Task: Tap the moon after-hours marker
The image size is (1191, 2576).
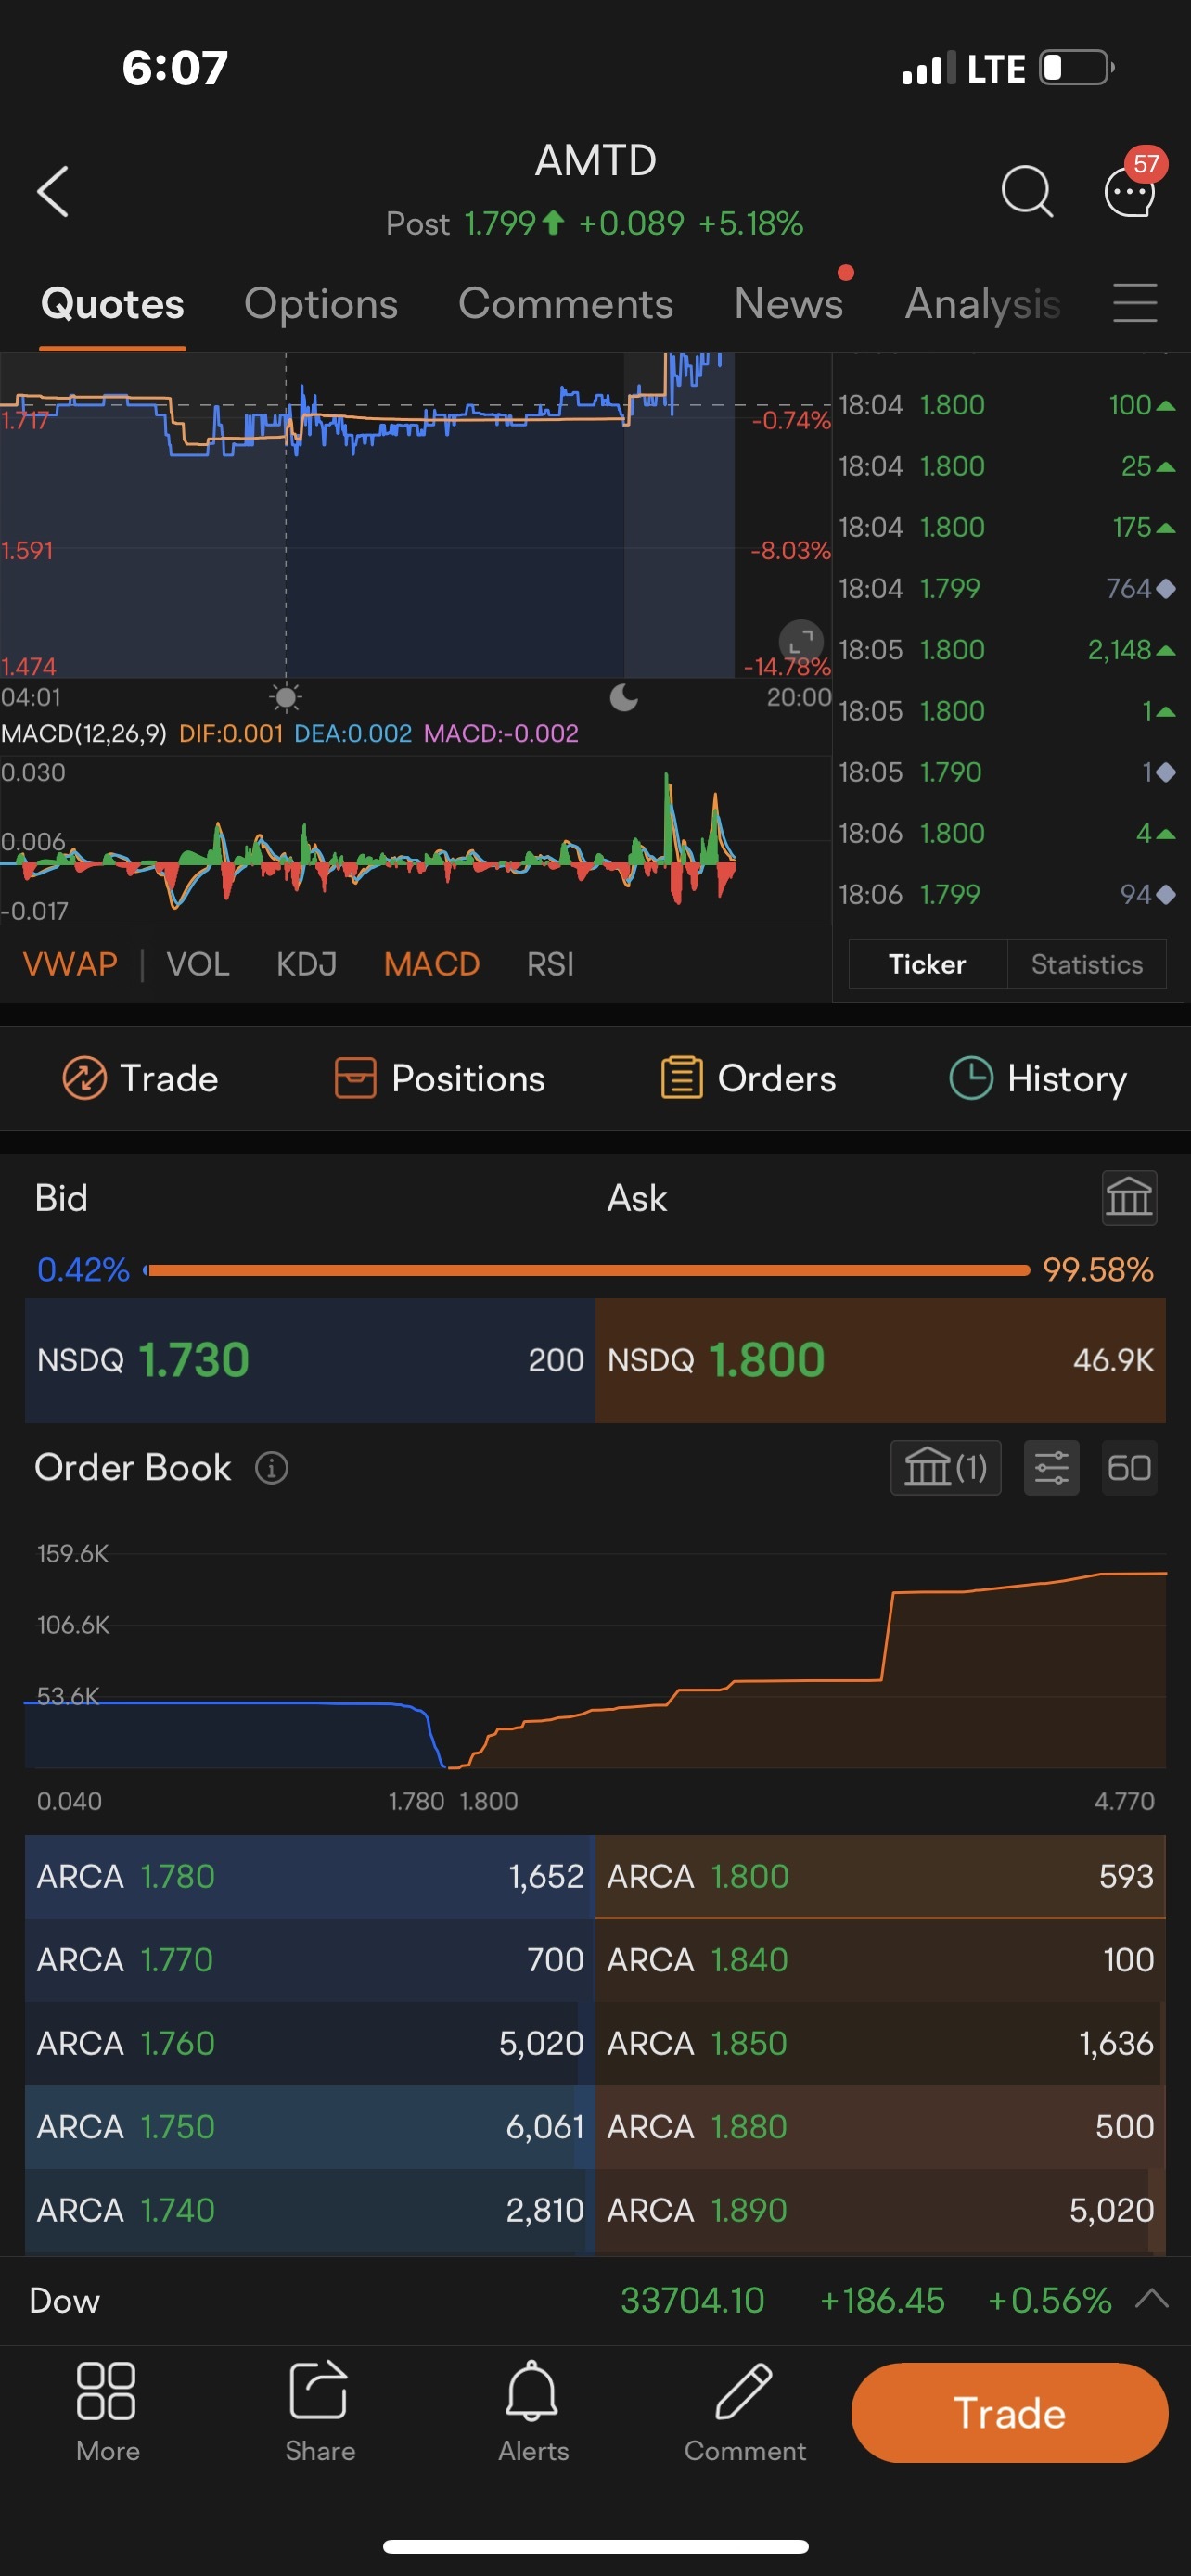Action: tap(624, 697)
